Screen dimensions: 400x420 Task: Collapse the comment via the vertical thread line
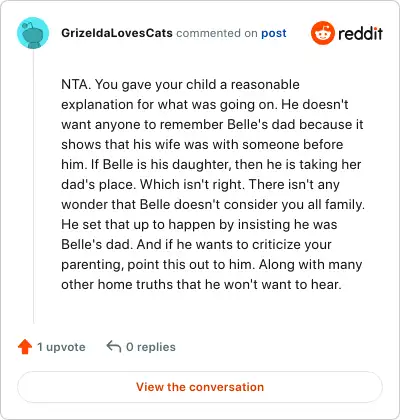click(x=33, y=187)
